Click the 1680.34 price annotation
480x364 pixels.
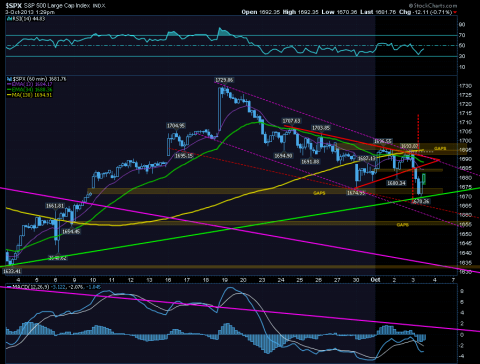396,183
